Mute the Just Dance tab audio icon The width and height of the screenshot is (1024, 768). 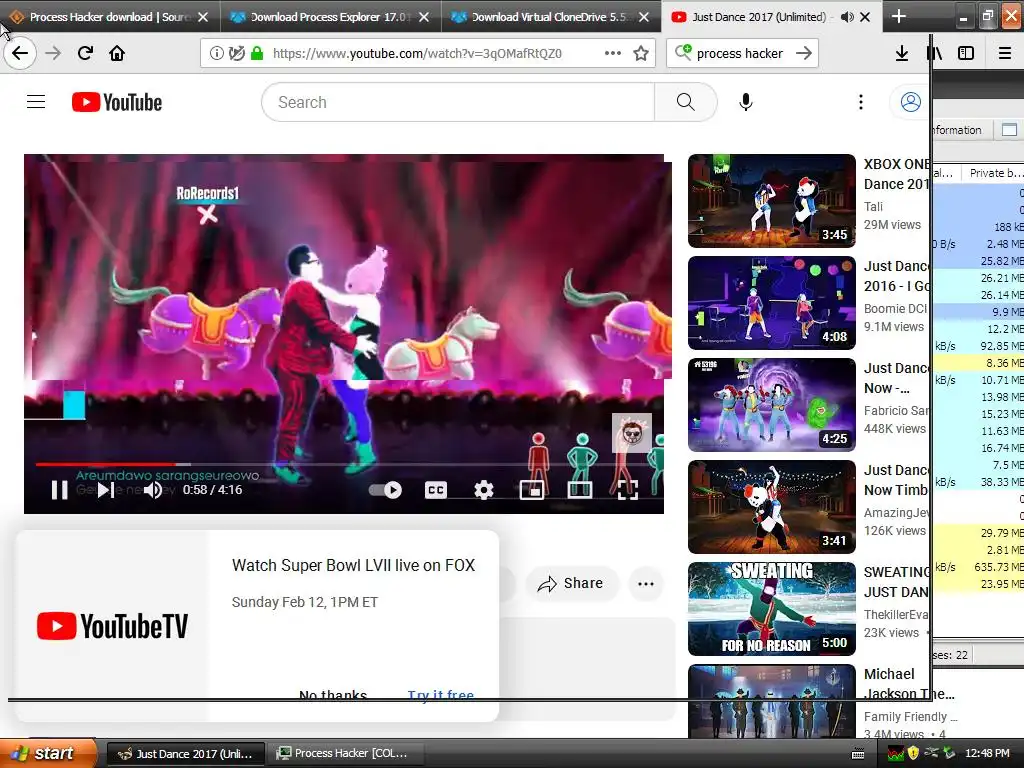(x=847, y=17)
